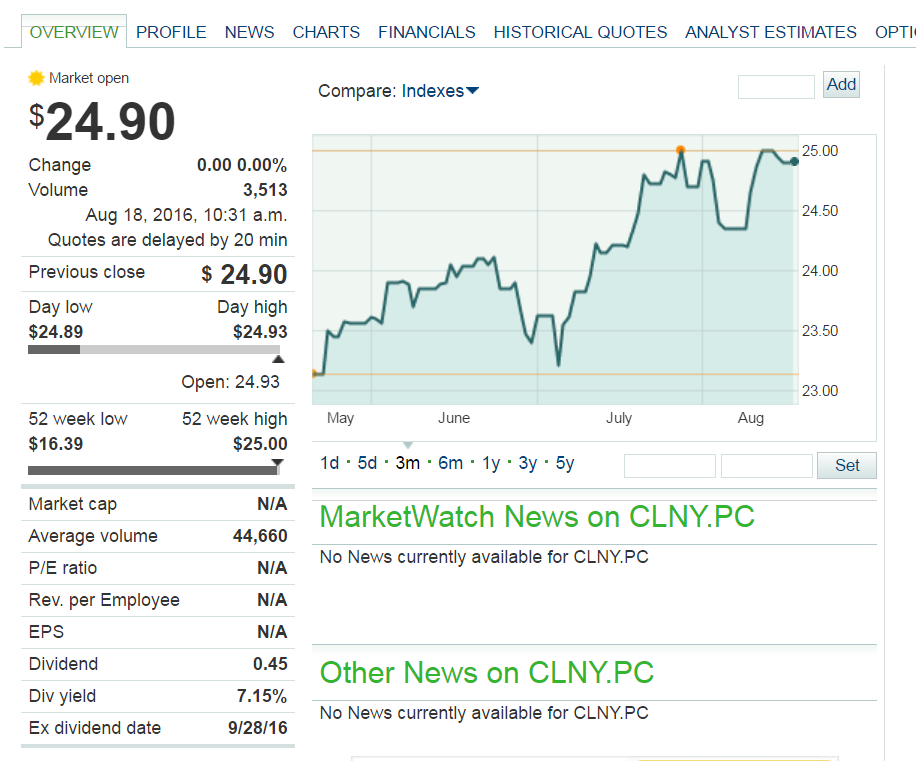
Task: Open the Historical Quotes tab
Action: [x=580, y=32]
